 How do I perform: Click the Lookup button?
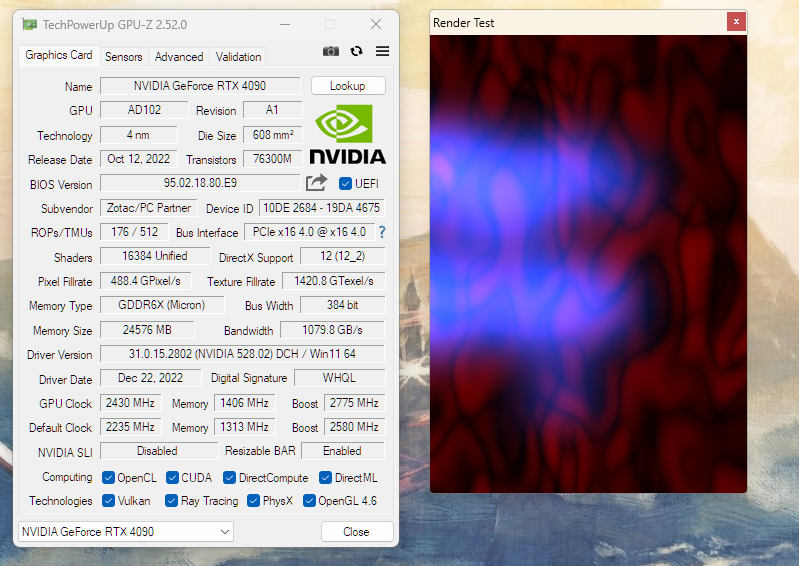(x=348, y=86)
